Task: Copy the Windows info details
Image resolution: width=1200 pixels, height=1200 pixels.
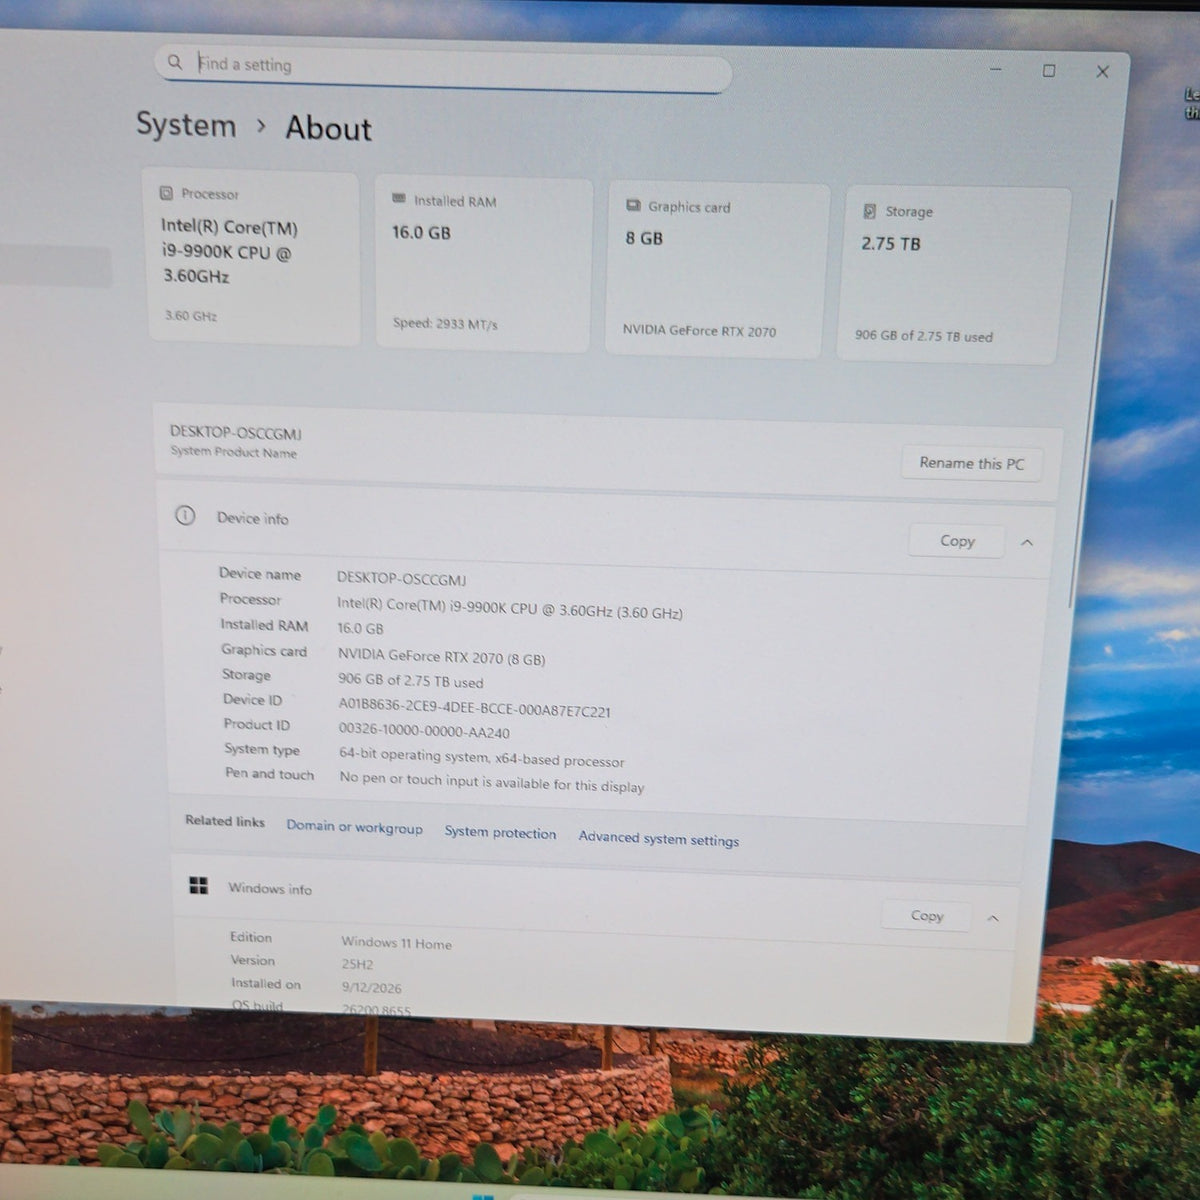Action: click(927, 915)
